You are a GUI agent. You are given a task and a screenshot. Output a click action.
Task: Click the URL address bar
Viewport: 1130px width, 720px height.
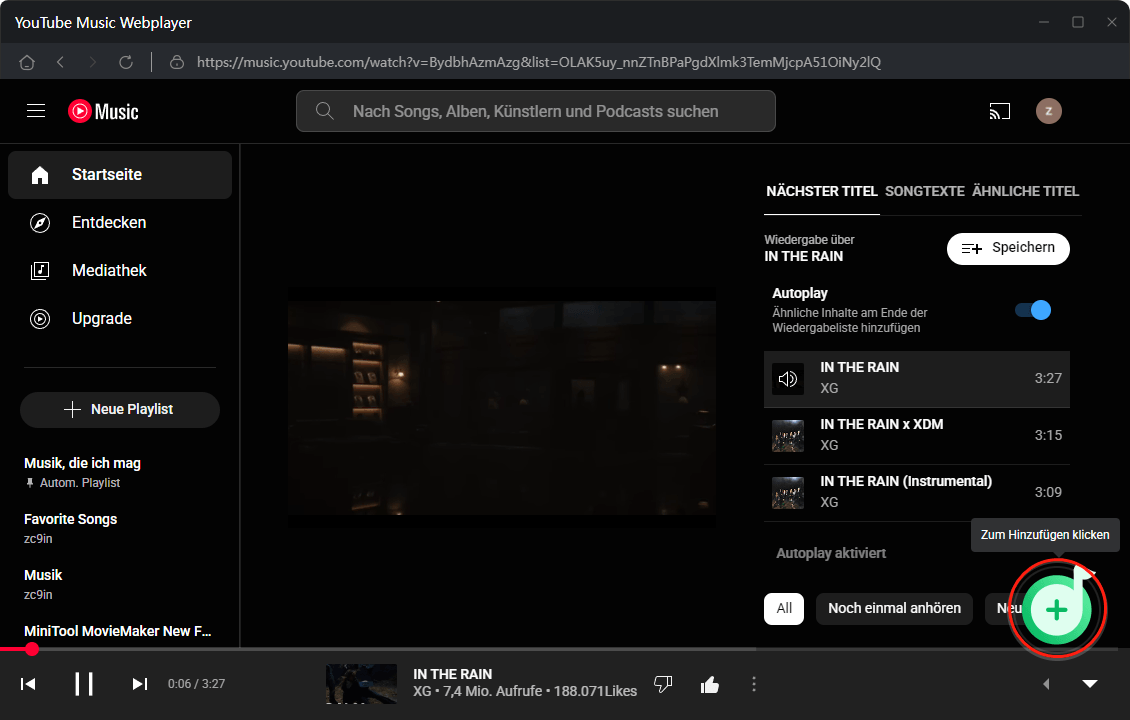(538, 63)
